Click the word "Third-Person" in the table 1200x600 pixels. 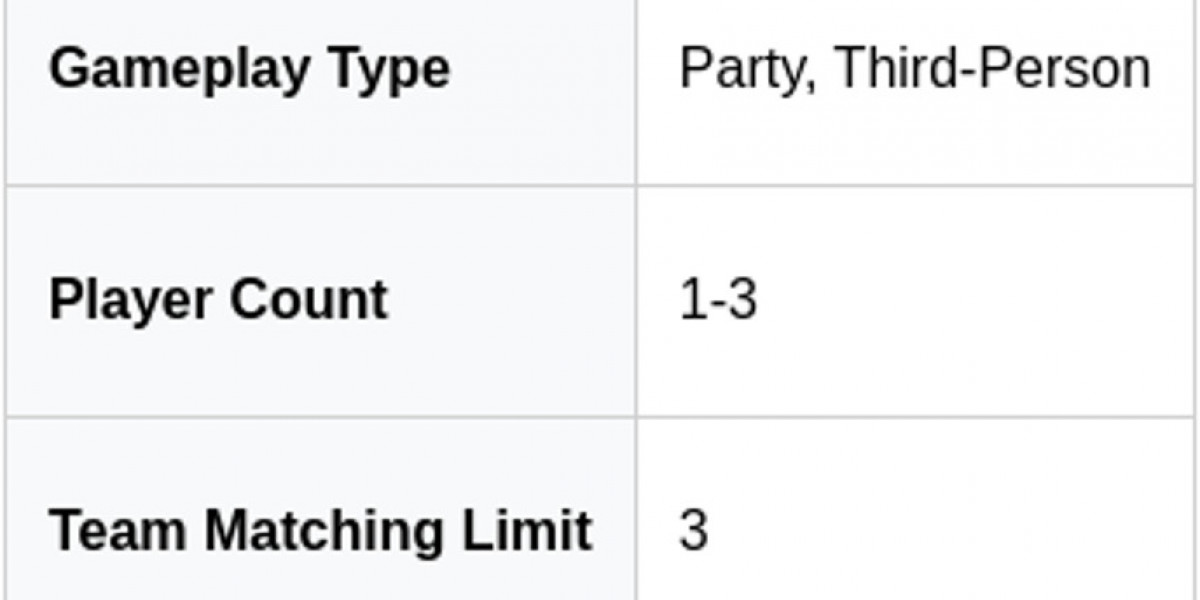point(992,70)
